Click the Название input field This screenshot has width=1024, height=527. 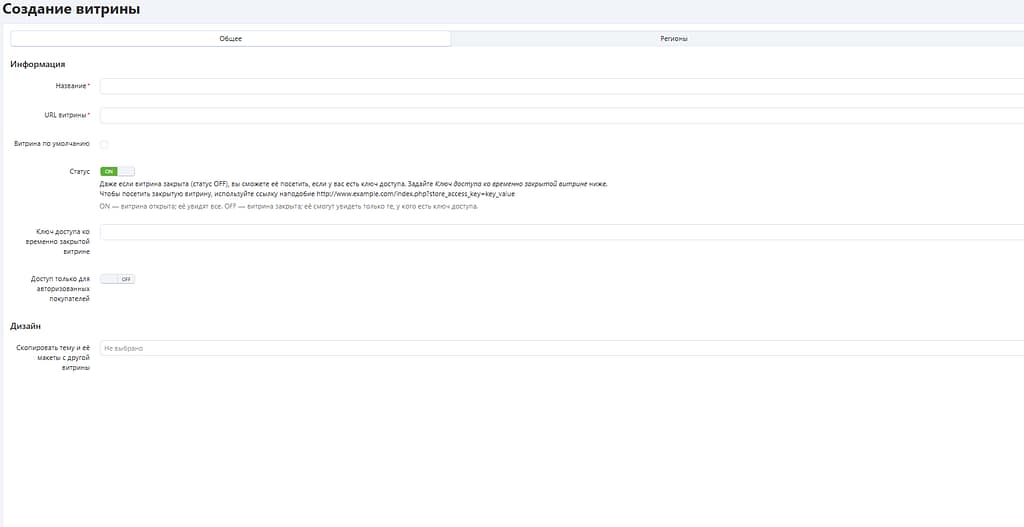tap(561, 86)
